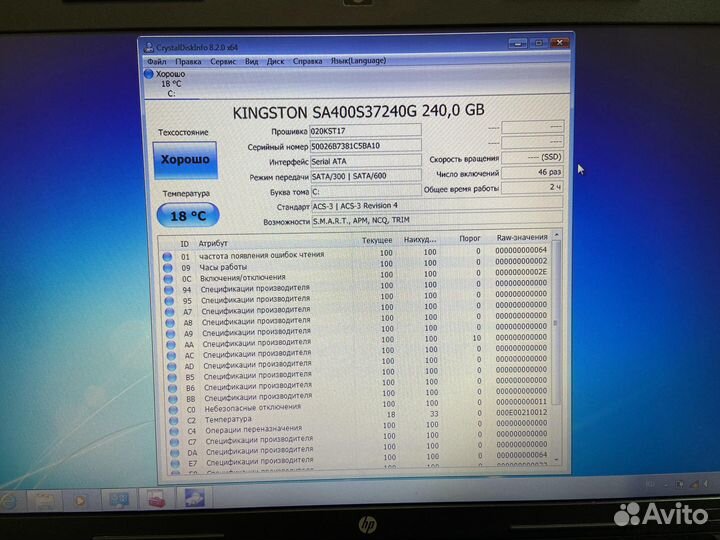Click status circle of attribute C4 row

coord(174,431)
